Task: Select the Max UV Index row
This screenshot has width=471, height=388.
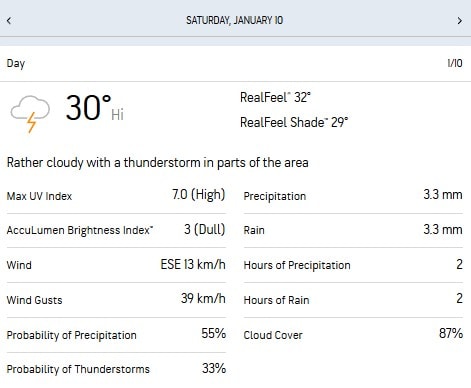Action: coord(116,195)
